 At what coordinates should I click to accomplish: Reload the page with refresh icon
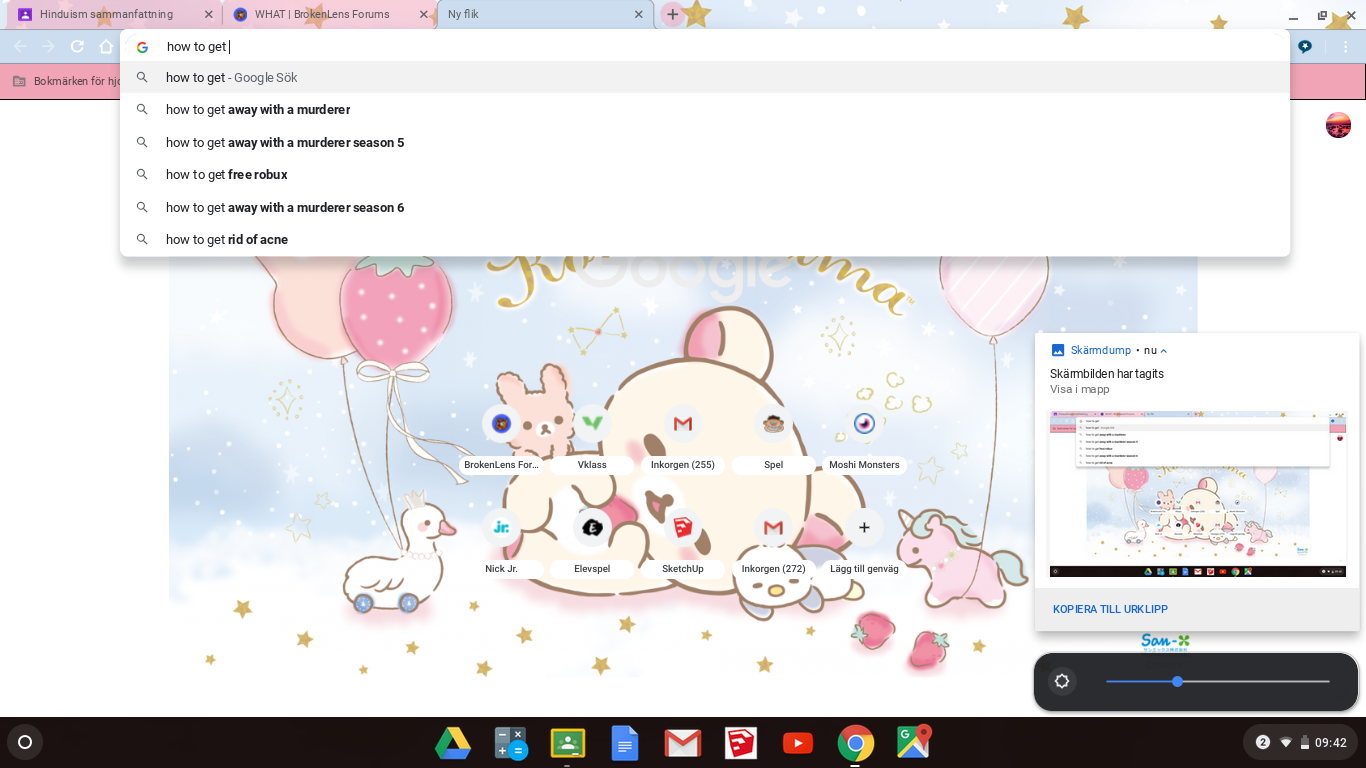(77, 47)
